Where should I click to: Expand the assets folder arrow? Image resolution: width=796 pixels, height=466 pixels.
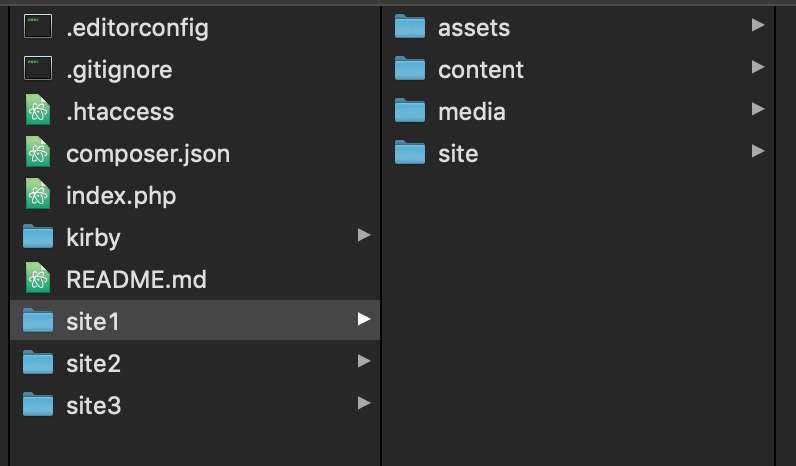click(757, 26)
